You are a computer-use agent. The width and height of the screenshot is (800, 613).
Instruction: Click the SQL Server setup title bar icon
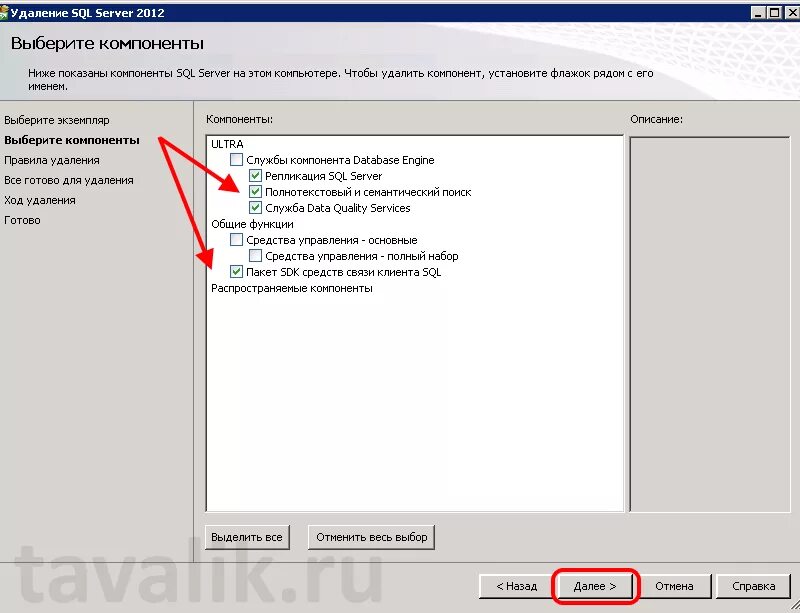[4, 12]
